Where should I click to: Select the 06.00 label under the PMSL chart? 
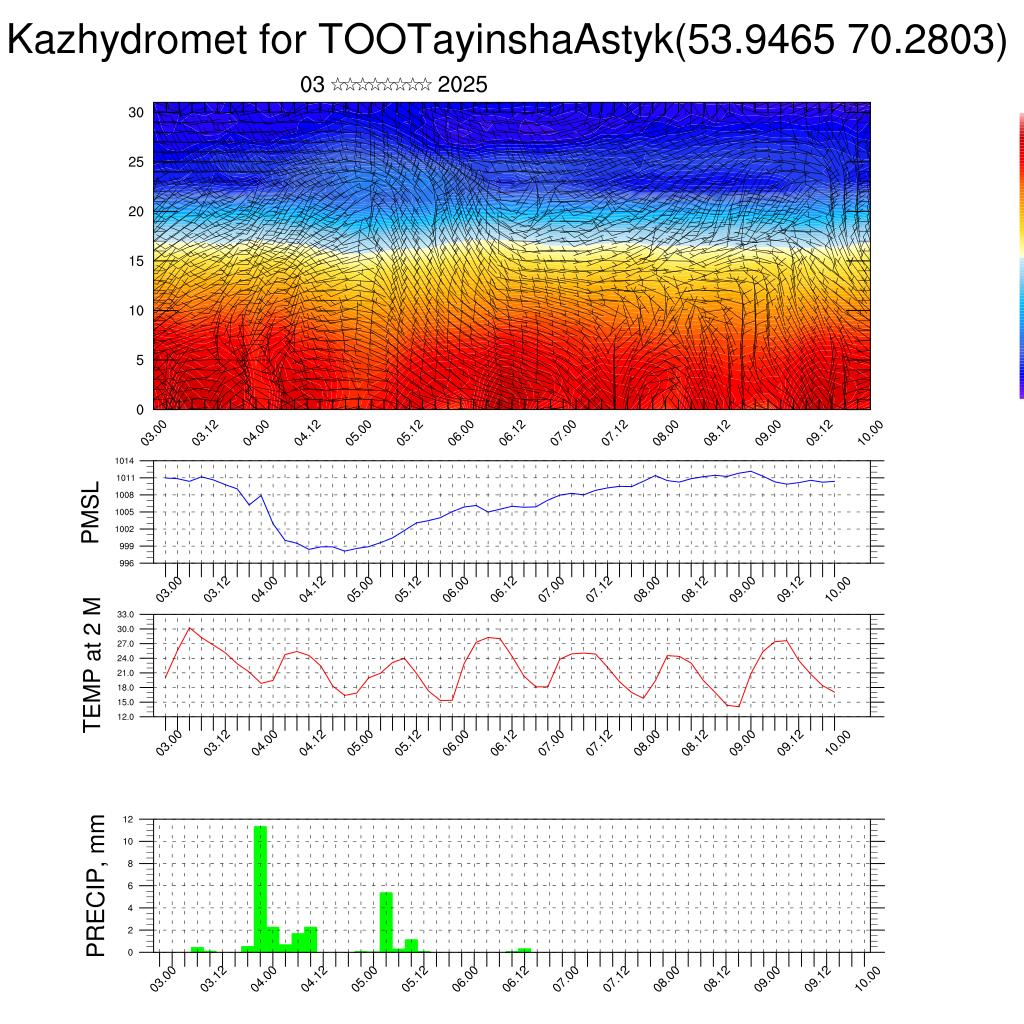click(x=455, y=590)
